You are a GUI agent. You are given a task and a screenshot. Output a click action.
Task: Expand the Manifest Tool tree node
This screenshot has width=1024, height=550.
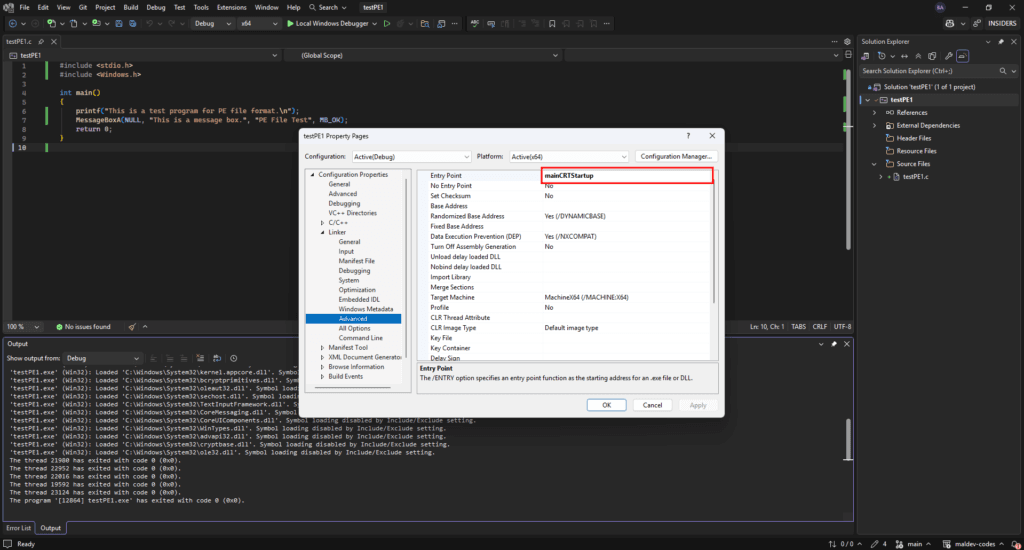click(x=322, y=347)
